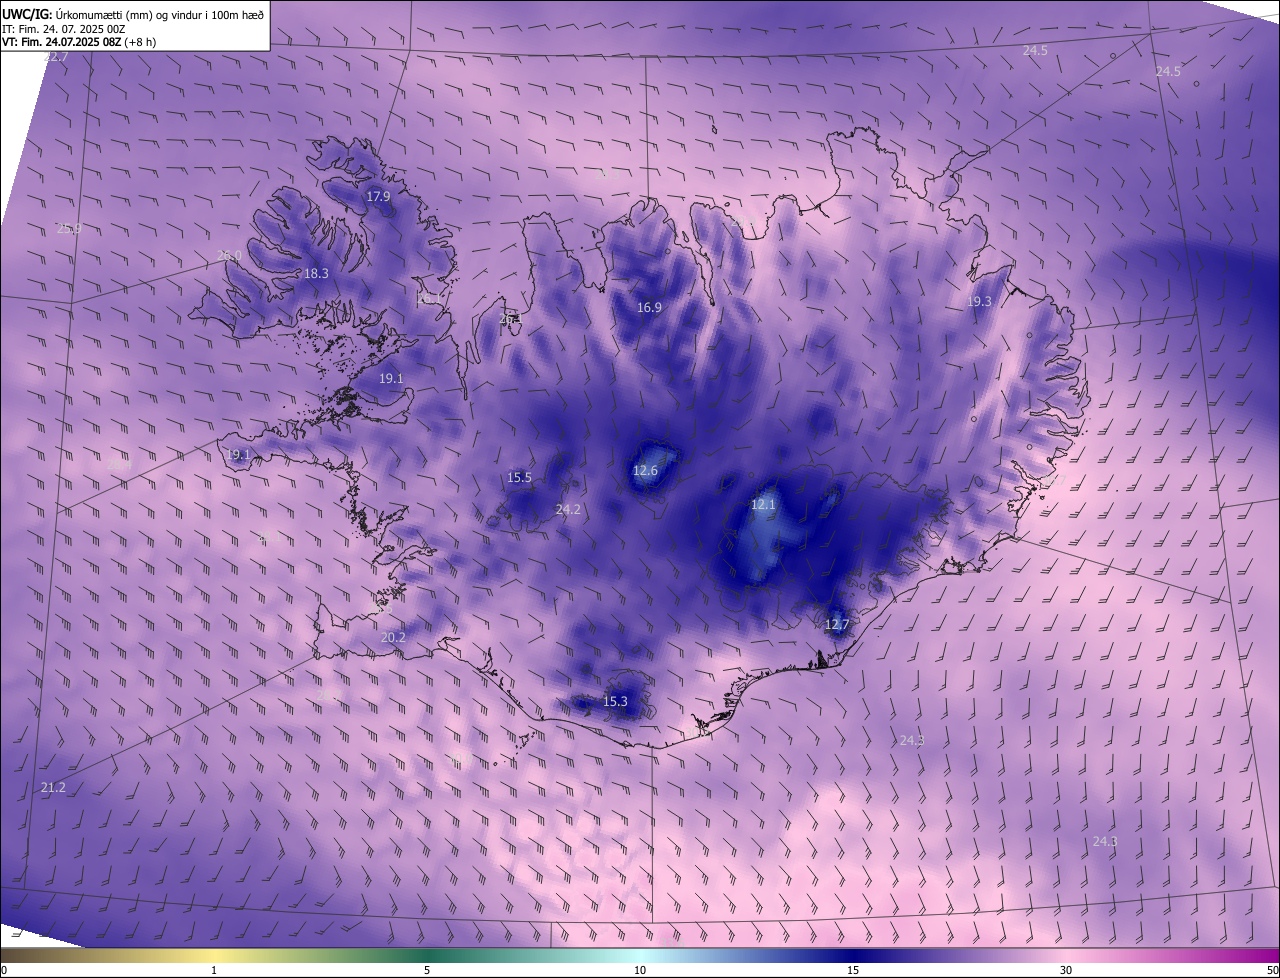Click the 19.3 value label
Image resolution: width=1280 pixels, height=978 pixels.
click(x=979, y=301)
